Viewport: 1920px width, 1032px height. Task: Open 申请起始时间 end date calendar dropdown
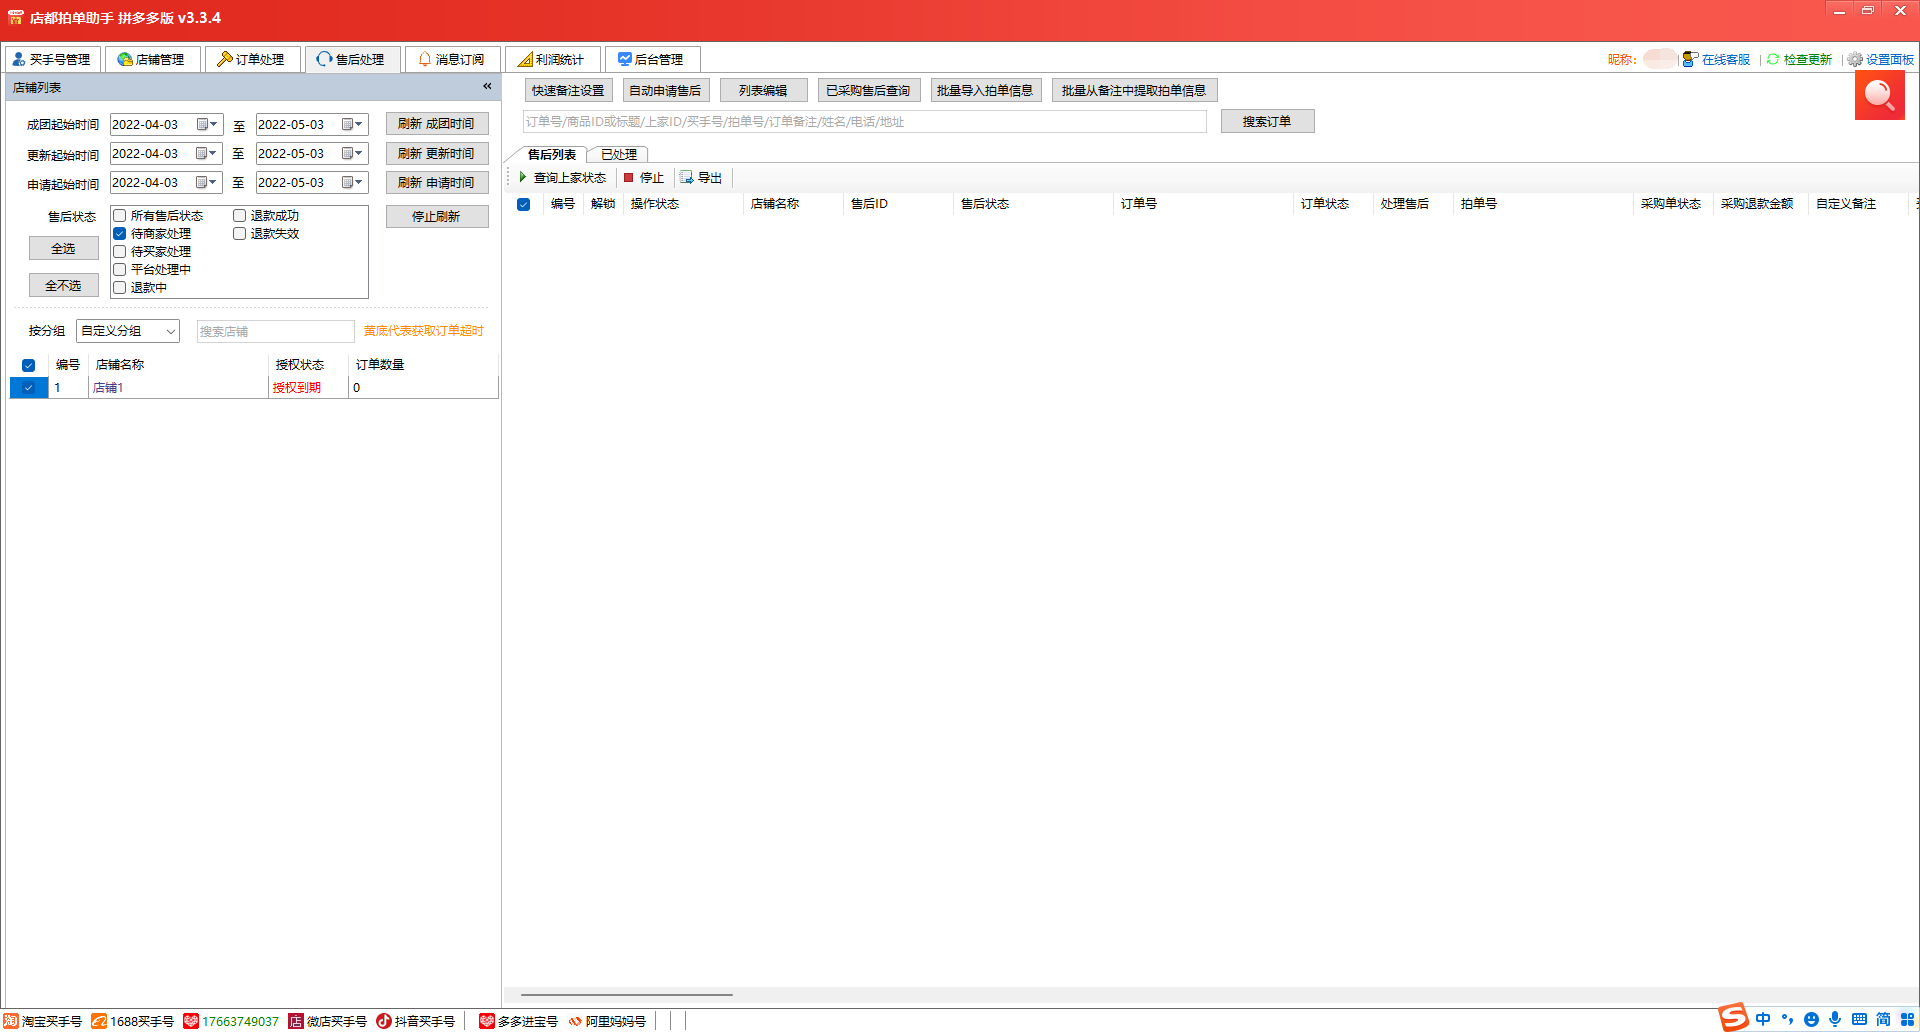pyautogui.click(x=353, y=182)
